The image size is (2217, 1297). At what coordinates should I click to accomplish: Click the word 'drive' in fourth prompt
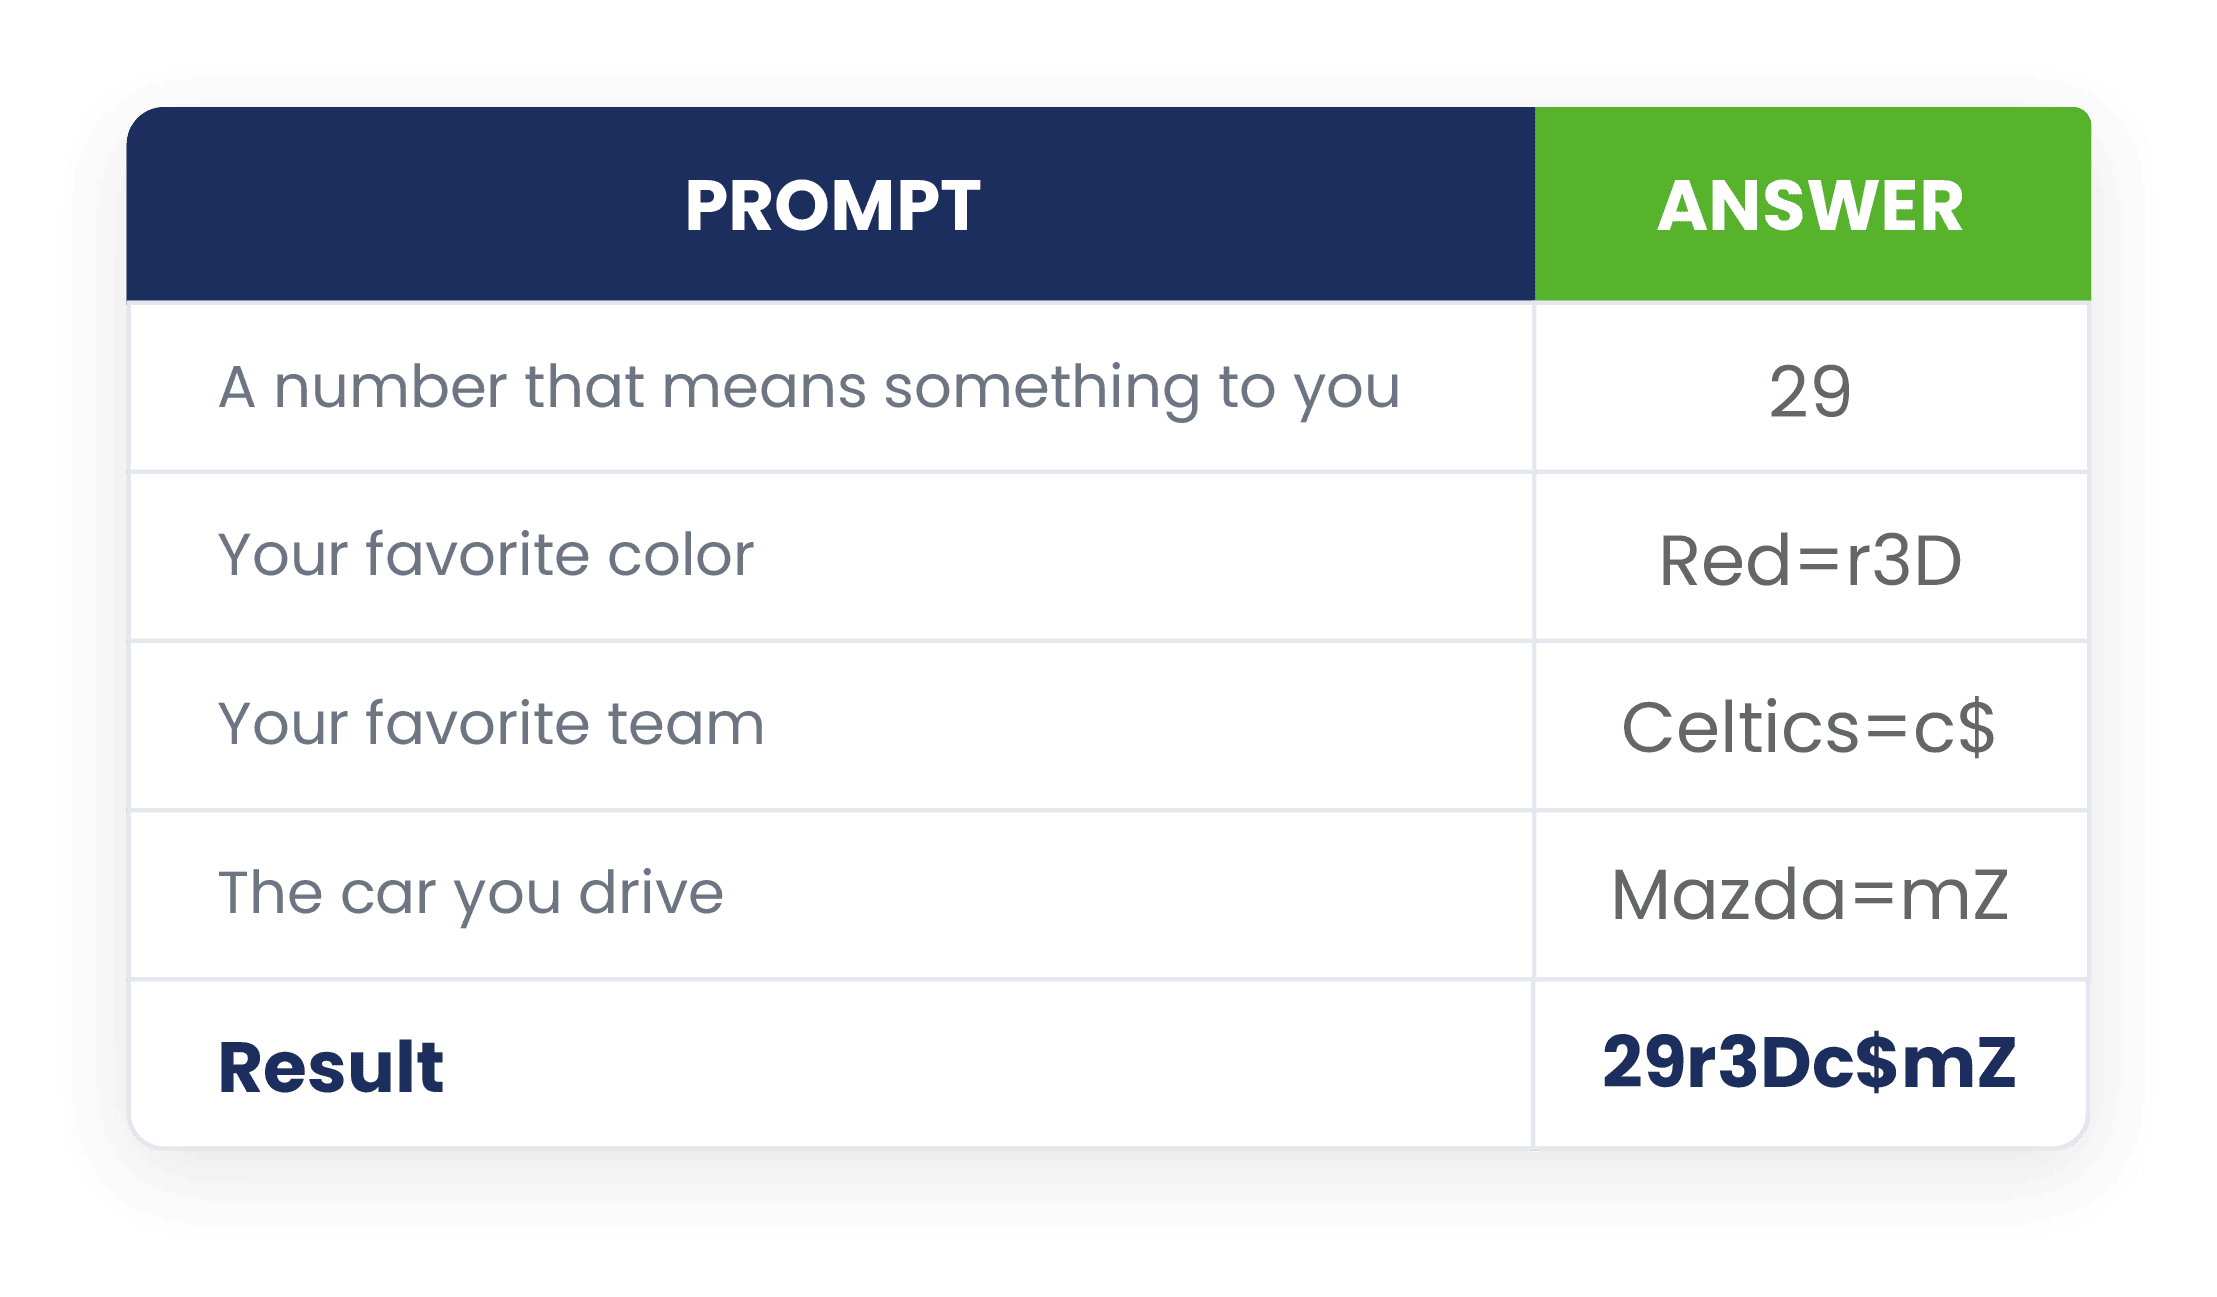(x=651, y=892)
